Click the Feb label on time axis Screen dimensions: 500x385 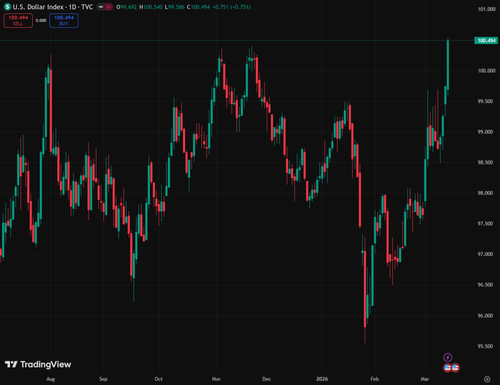tap(375, 379)
